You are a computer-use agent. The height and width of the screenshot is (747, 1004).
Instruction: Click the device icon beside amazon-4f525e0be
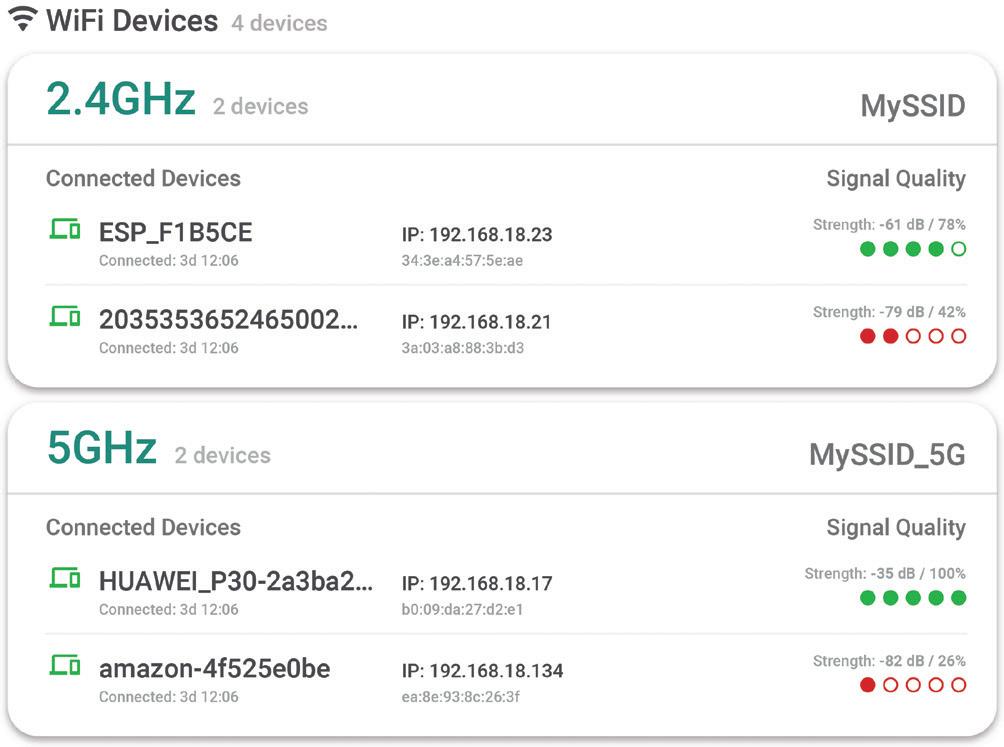coord(65,666)
